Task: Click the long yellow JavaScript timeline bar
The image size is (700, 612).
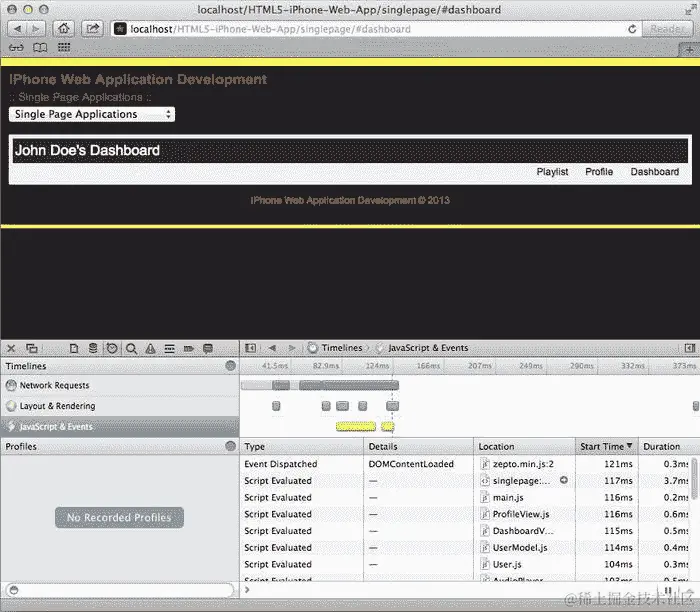Action: (x=355, y=427)
